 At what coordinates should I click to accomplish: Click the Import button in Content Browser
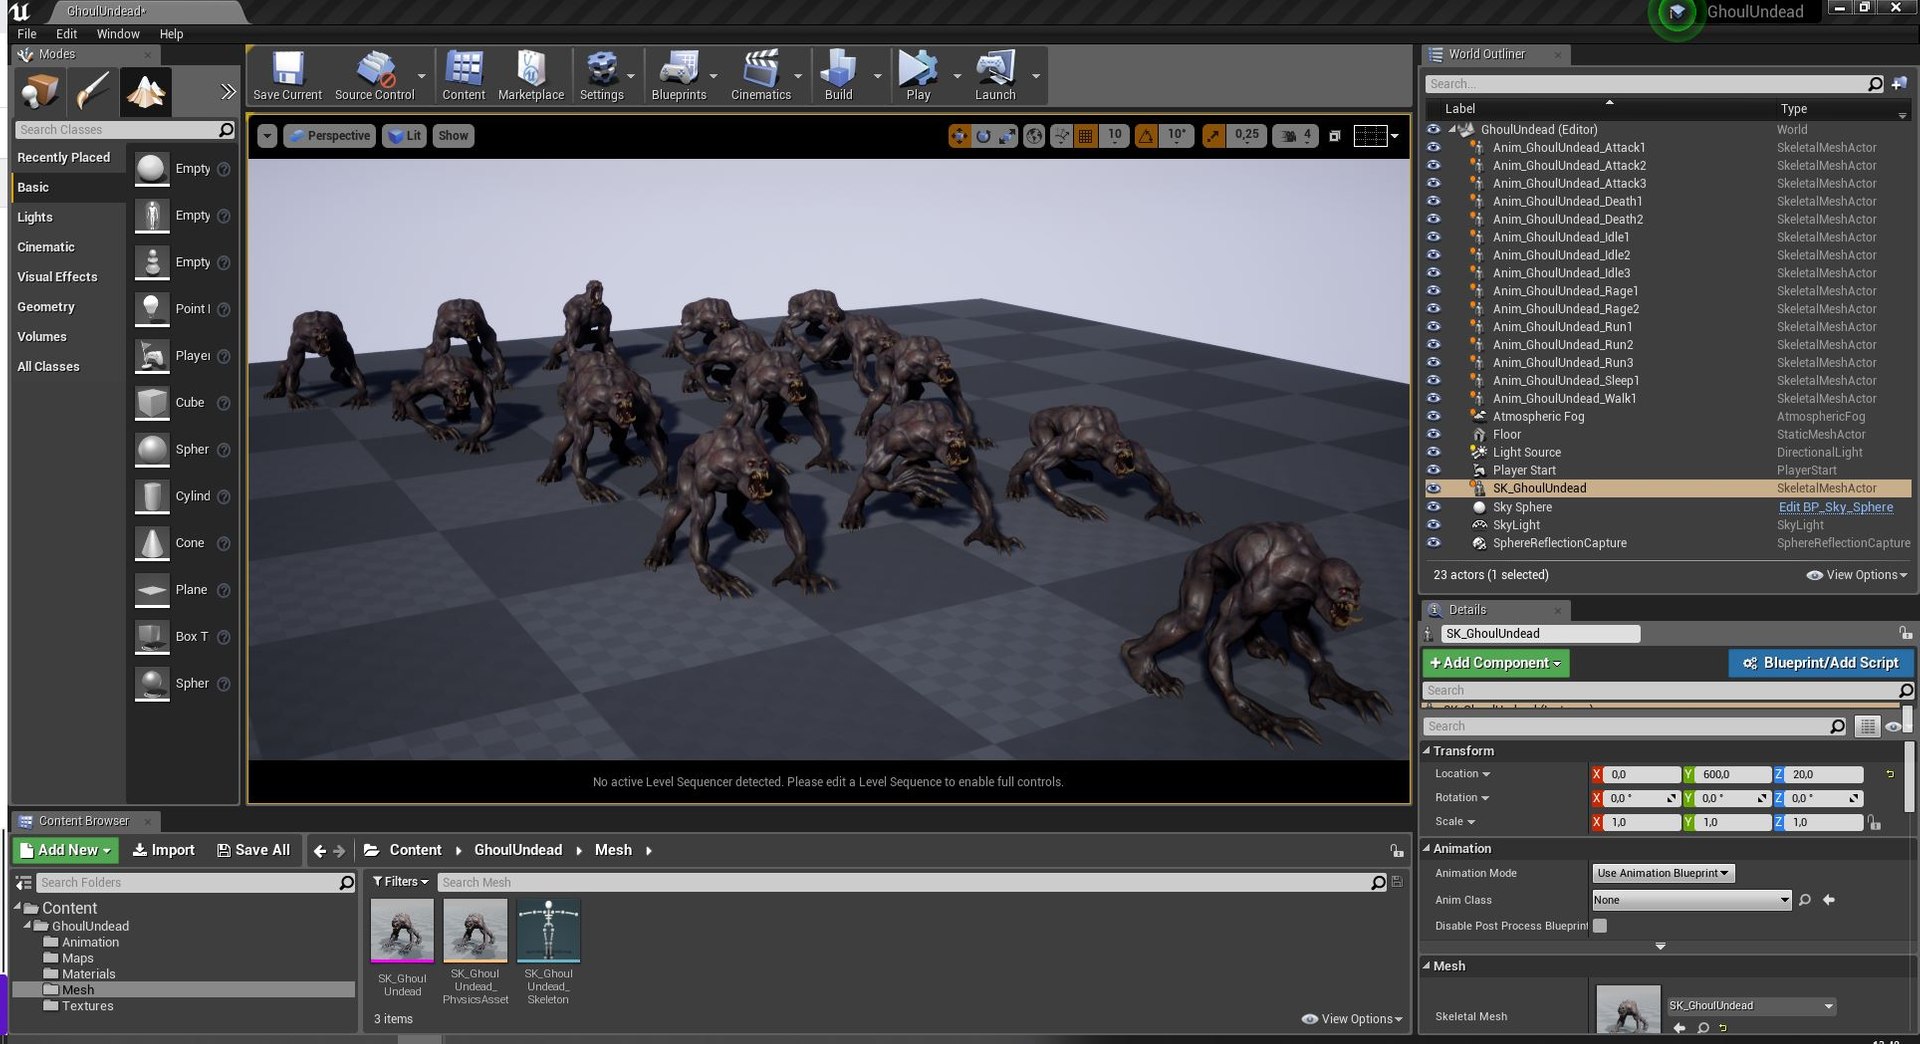pos(164,850)
